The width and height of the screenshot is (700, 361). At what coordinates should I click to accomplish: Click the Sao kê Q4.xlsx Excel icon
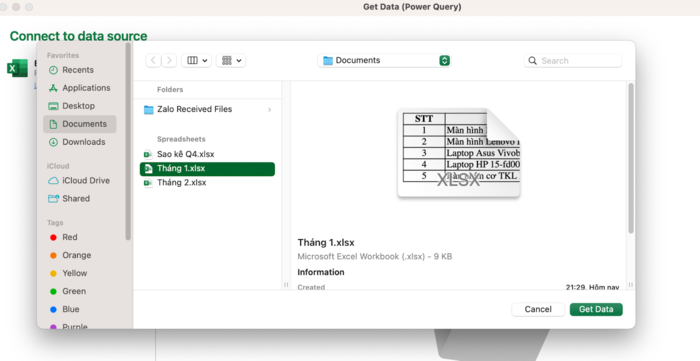point(148,154)
